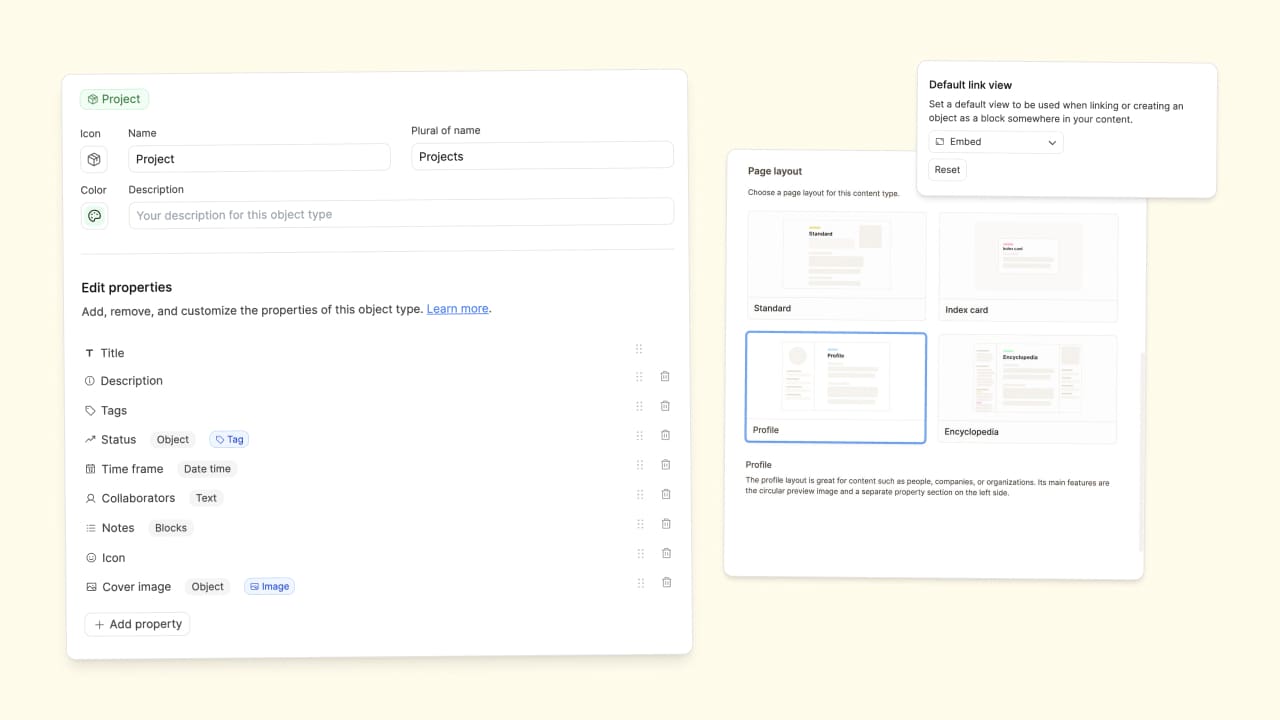Click the Add property button
The width and height of the screenshot is (1280, 720).
click(137, 624)
